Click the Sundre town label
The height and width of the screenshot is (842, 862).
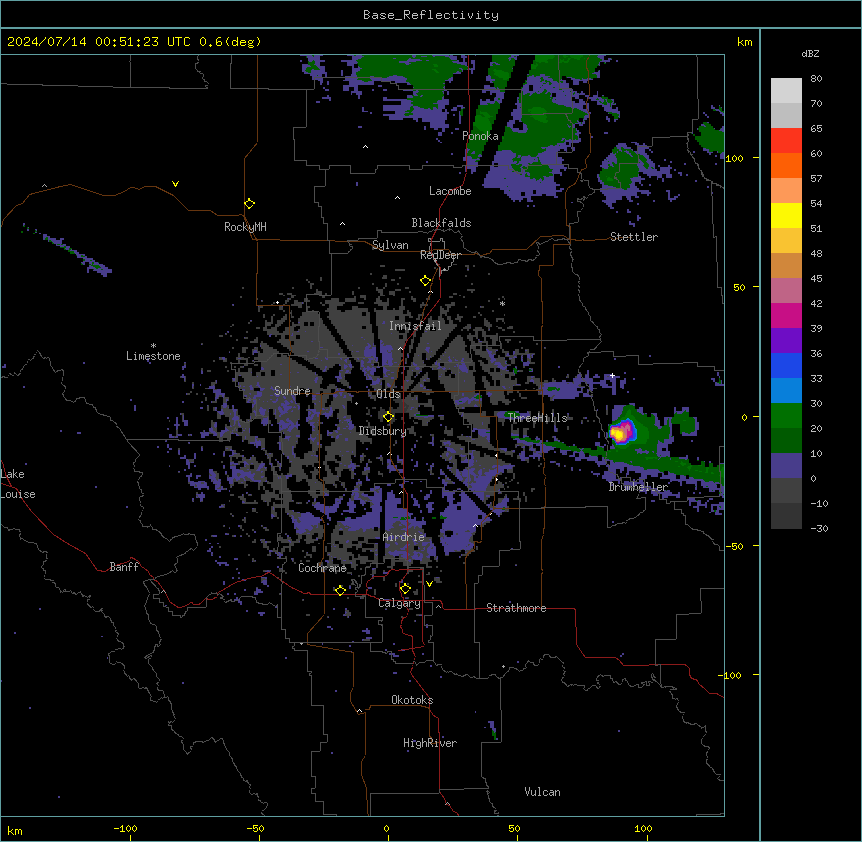(x=292, y=391)
